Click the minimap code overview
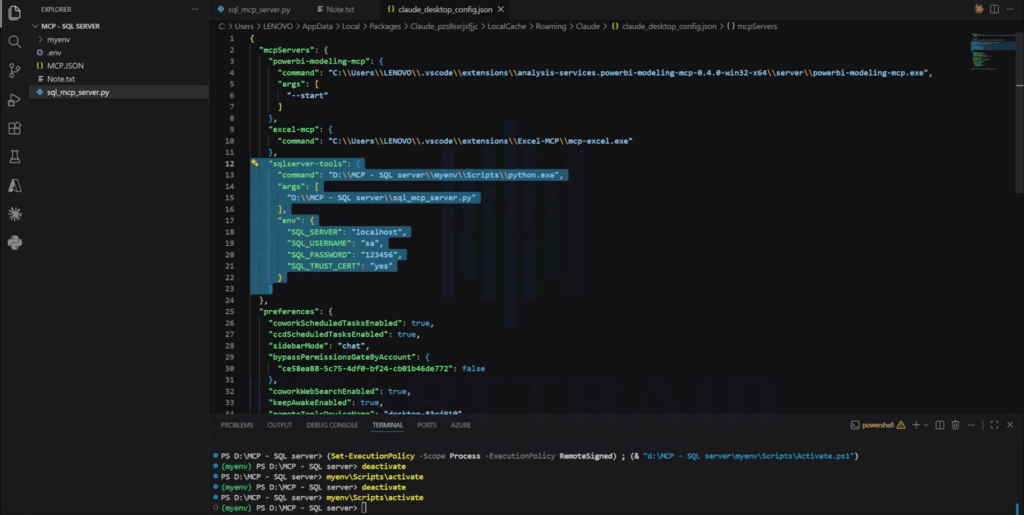Image resolution: width=1024 pixels, height=515 pixels. [x=991, y=52]
